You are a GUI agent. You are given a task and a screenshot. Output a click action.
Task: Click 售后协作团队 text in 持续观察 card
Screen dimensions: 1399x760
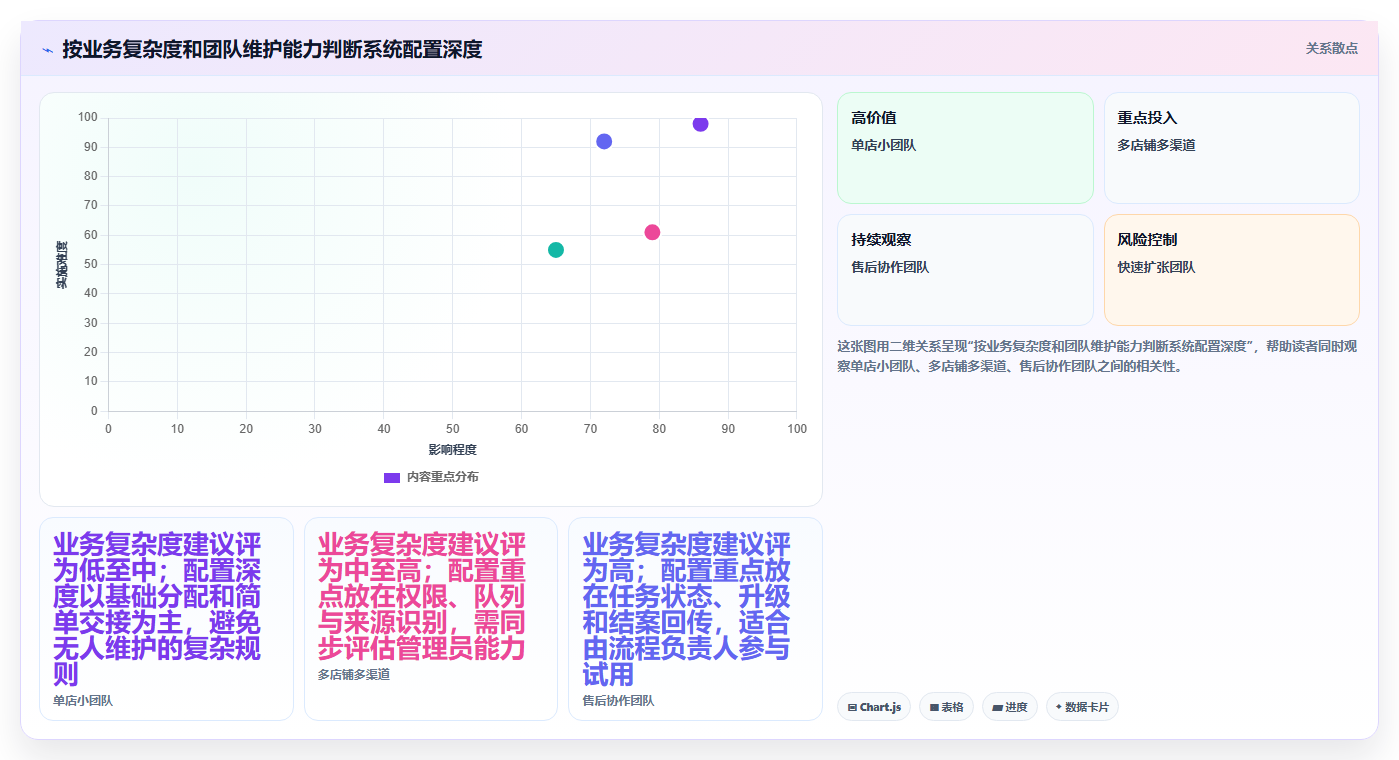click(890, 267)
